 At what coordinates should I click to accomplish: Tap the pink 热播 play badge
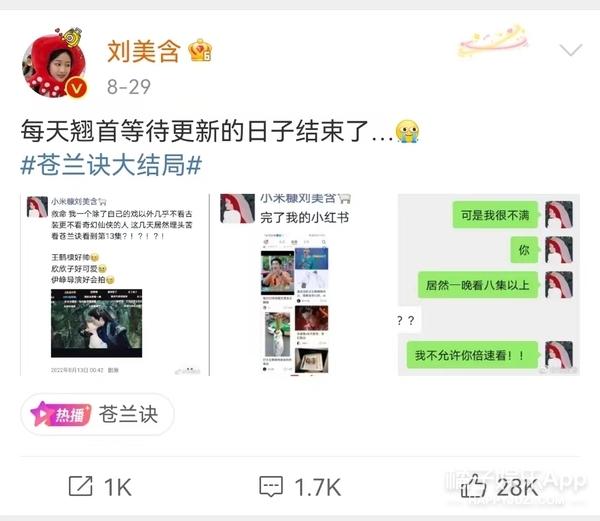tap(60, 414)
